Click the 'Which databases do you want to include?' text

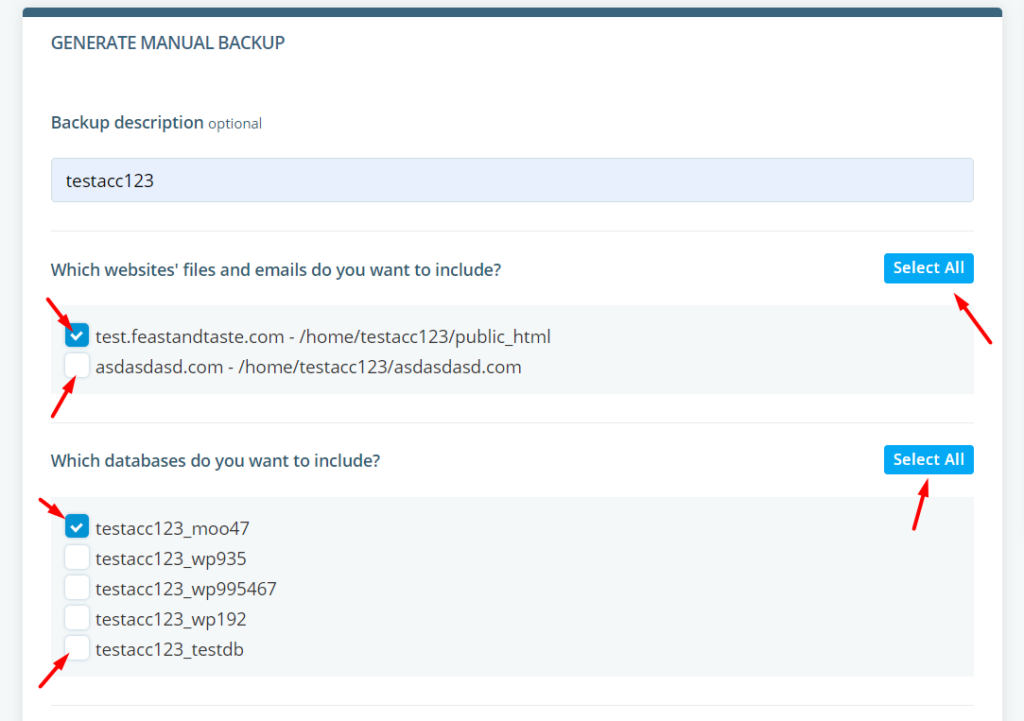[215, 461]
